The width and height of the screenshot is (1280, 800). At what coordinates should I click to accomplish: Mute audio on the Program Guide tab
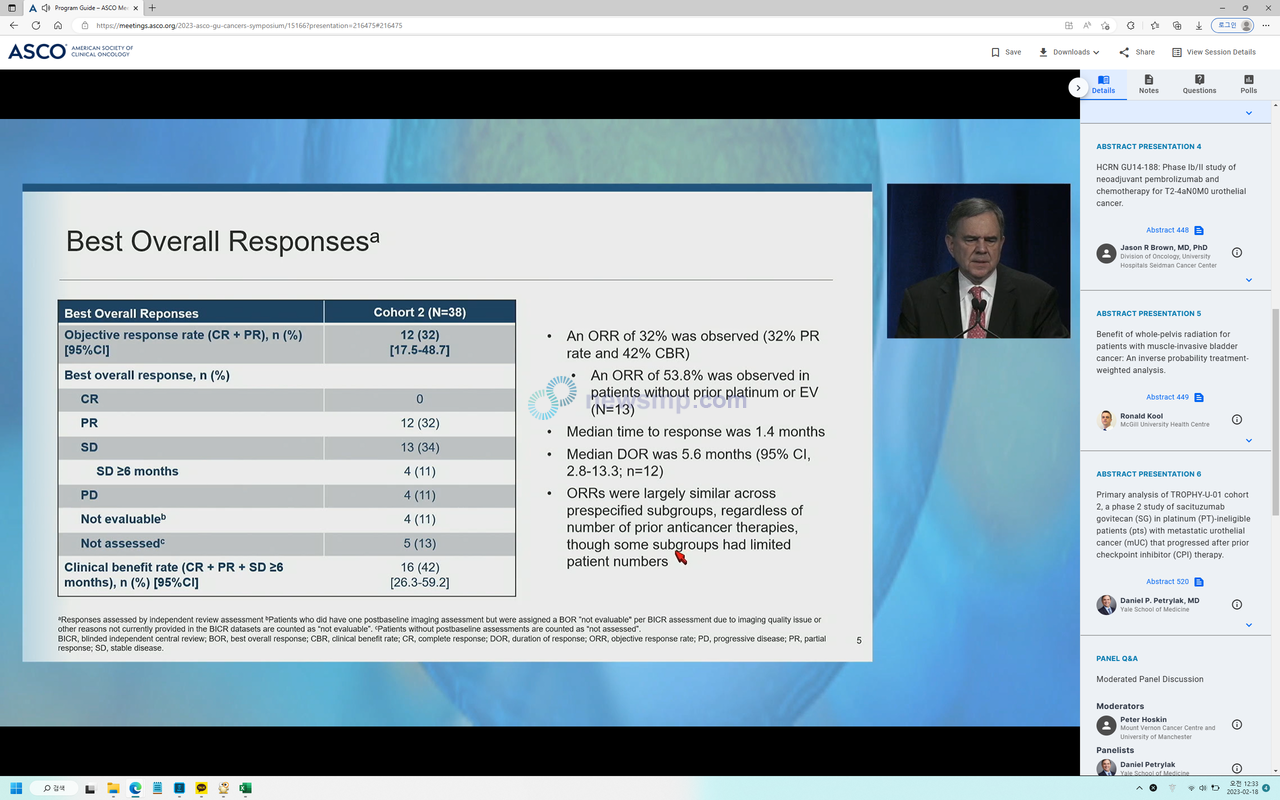tap(46, 7)
